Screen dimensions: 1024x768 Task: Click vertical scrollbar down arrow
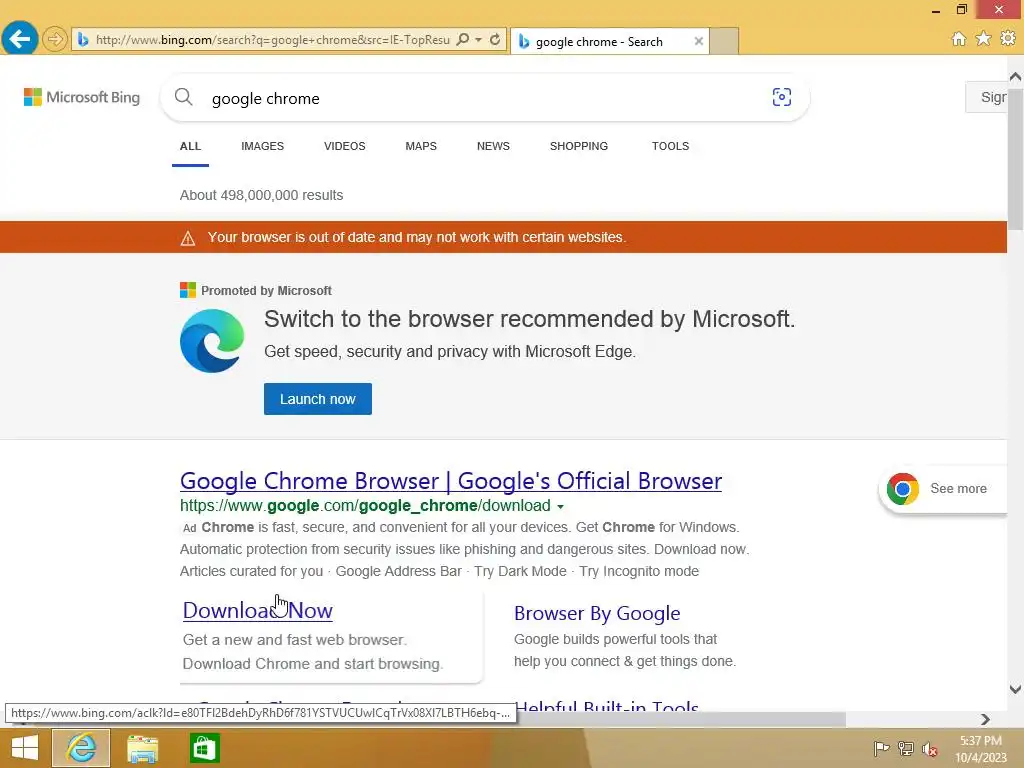point(1015,689)
